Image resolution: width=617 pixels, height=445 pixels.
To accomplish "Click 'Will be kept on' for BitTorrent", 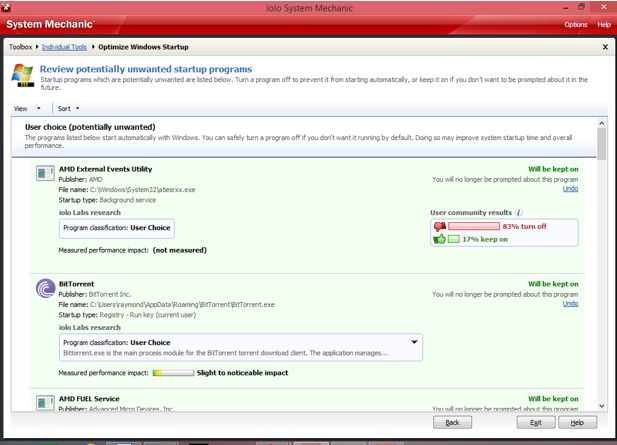I will (x=553, y=284).
